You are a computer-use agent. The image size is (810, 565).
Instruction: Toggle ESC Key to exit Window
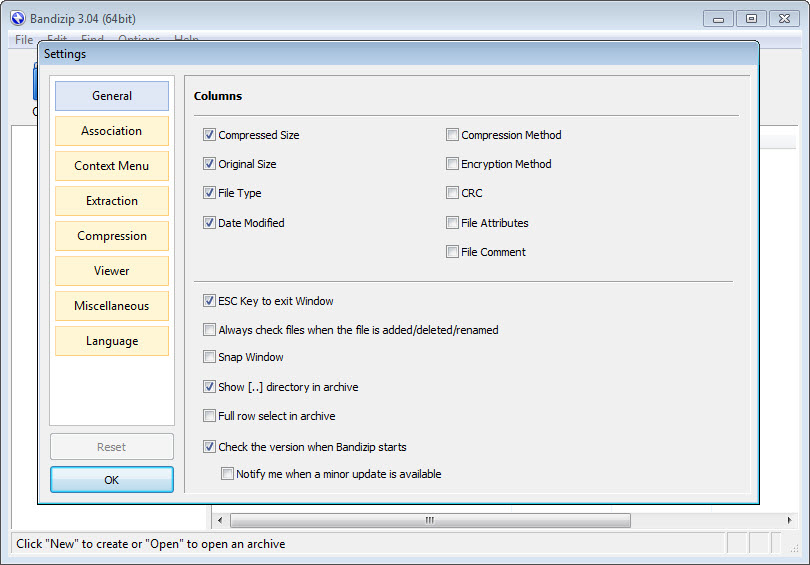pos(209,301)
